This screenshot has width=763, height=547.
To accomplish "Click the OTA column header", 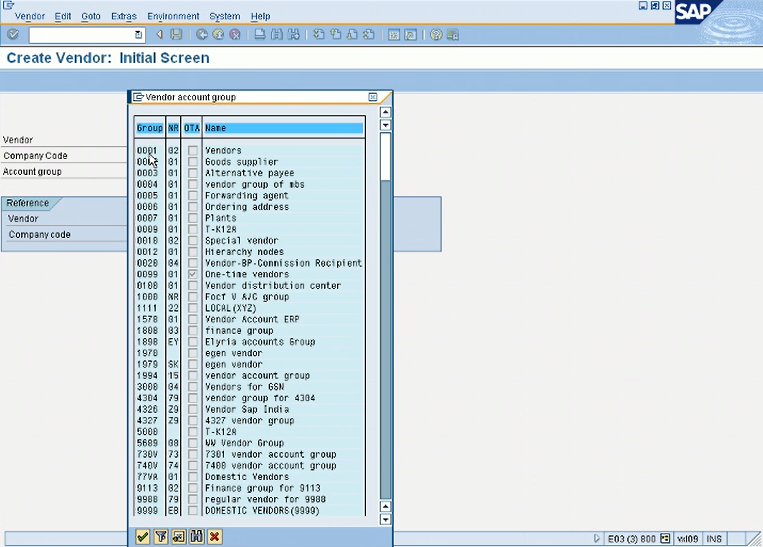I will (192, 128).
